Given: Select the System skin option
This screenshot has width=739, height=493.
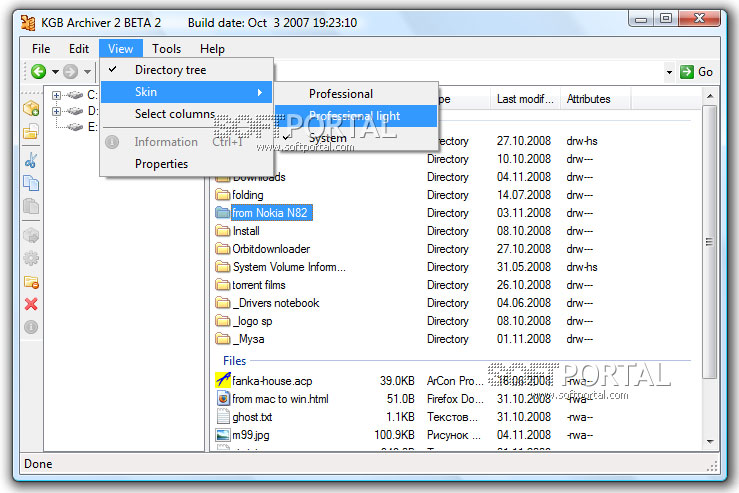Looking at the screenshot, I should 356,138.
